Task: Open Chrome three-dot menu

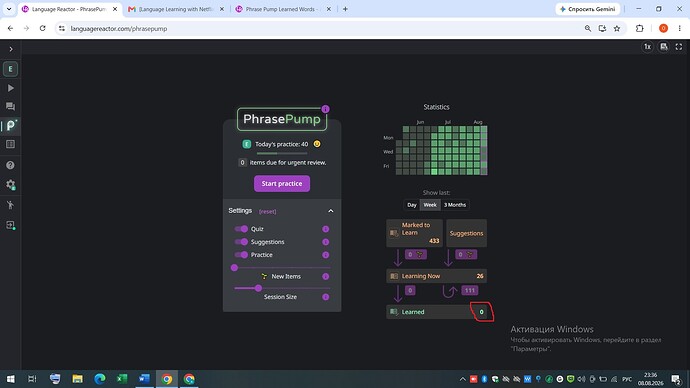Action: click(679, 29)
